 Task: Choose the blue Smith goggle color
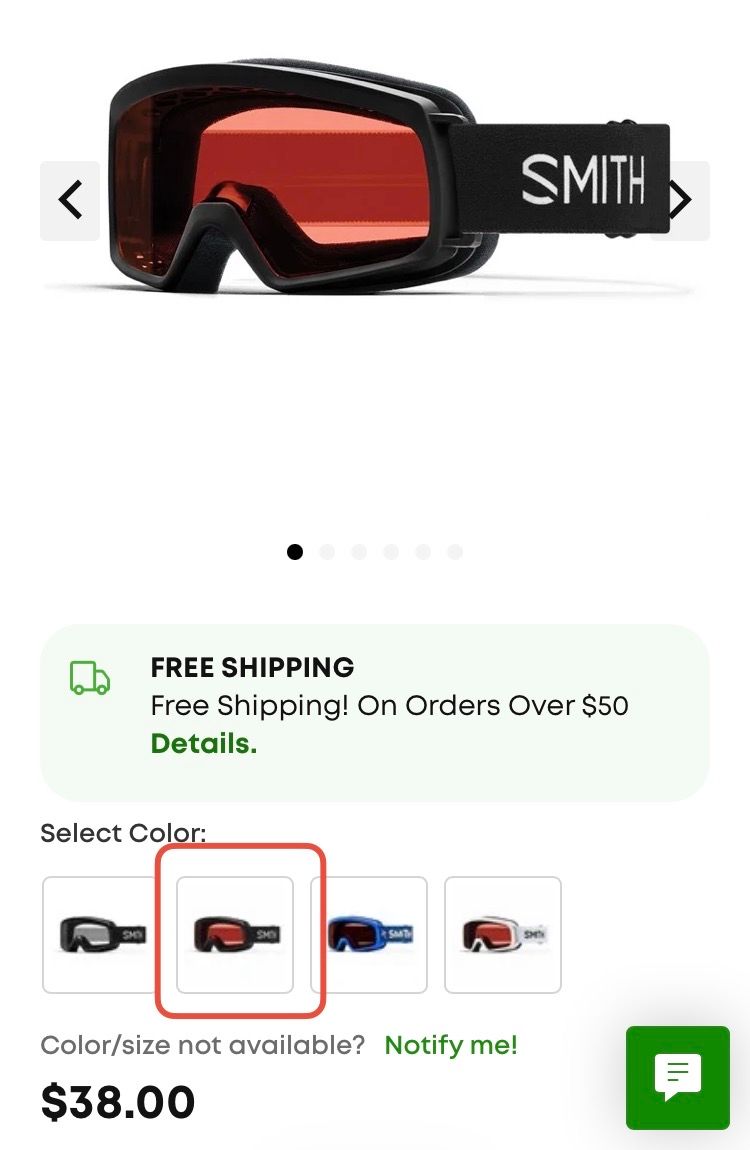click(369, 935)
